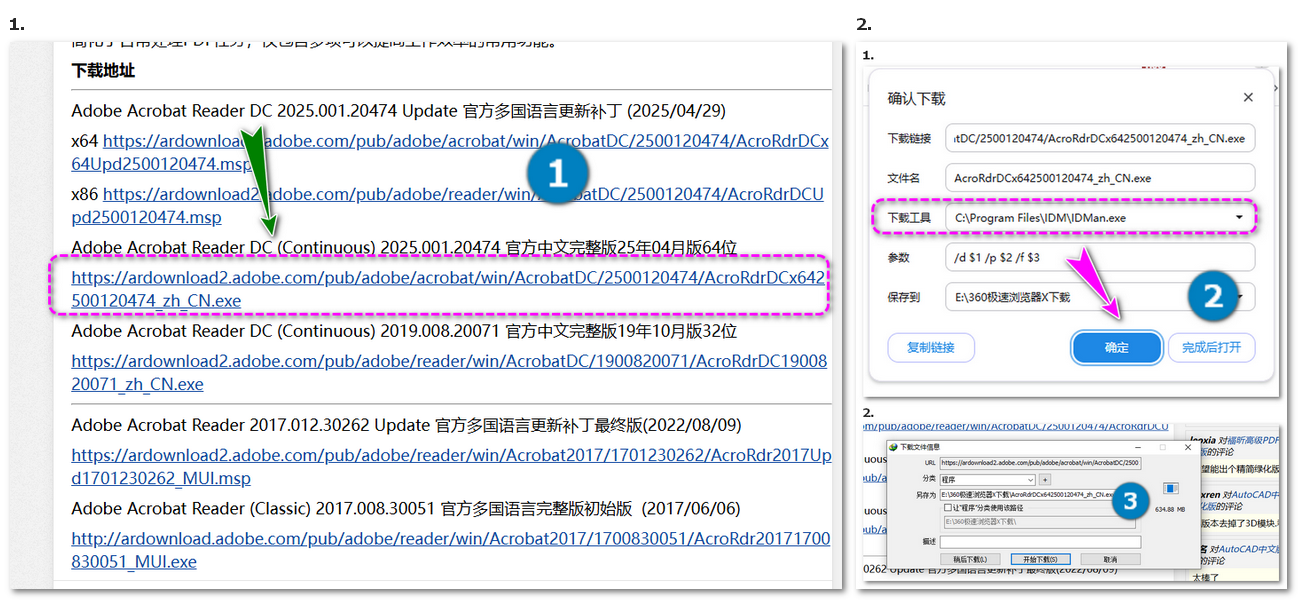Click the URL field in 下载文件信息 window
The width and height of the screenshot is (1298, 600).
[1040, 464]
